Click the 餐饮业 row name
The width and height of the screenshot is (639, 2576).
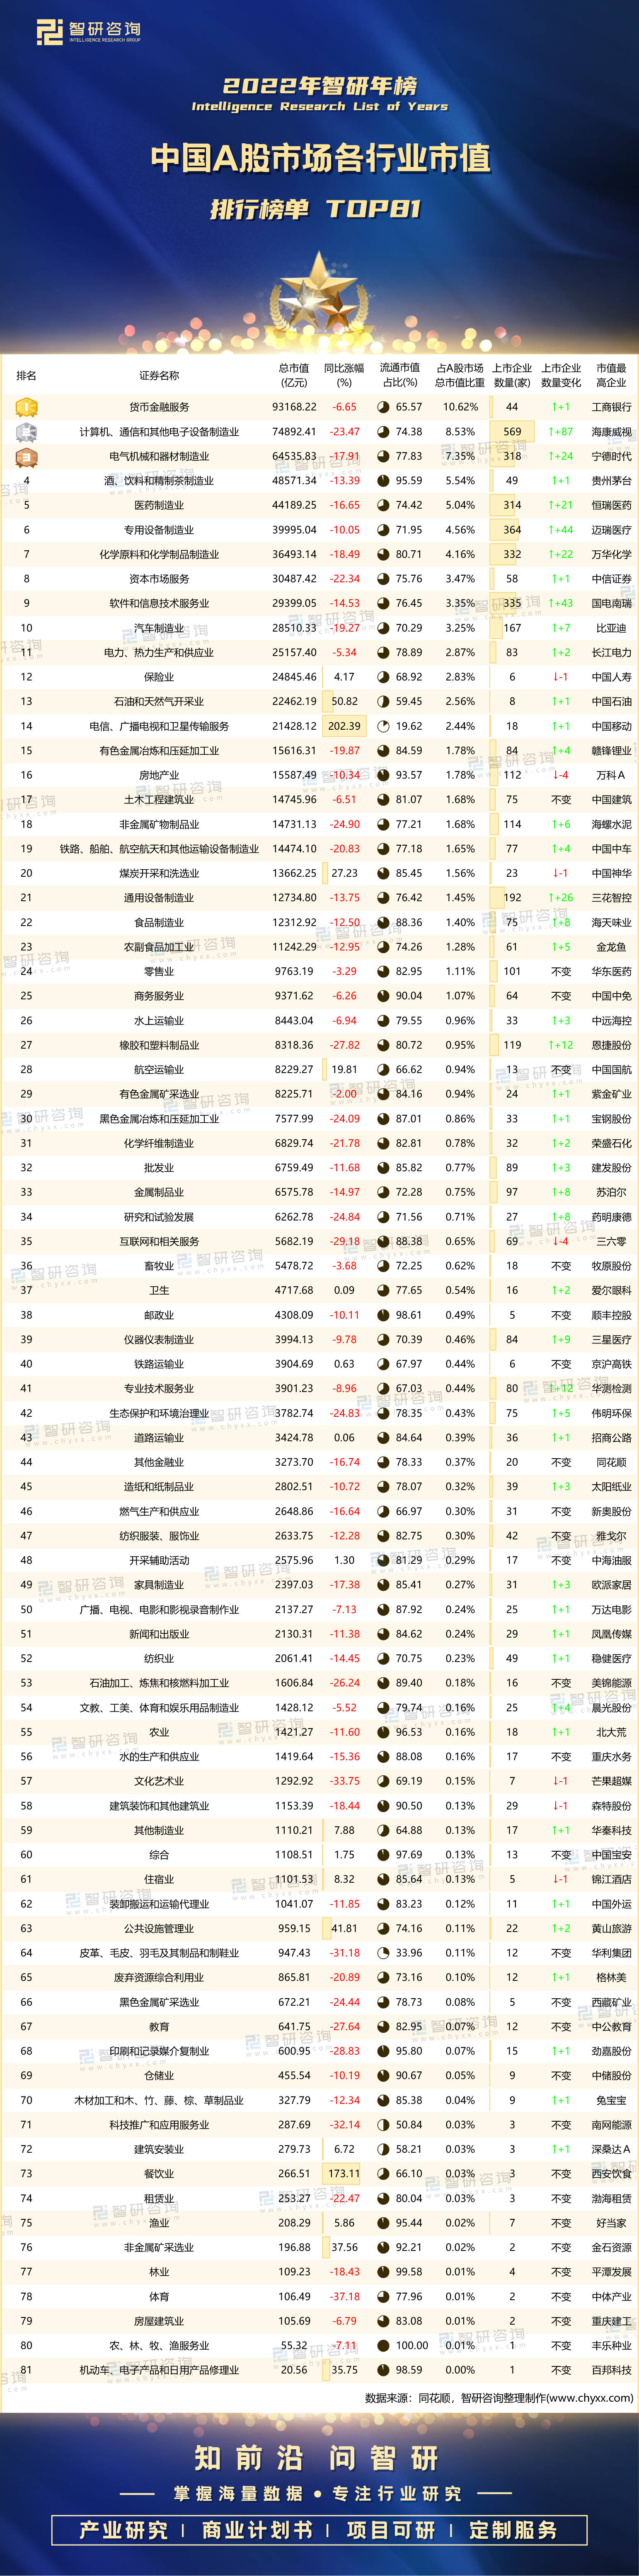tap(159, 2173)
